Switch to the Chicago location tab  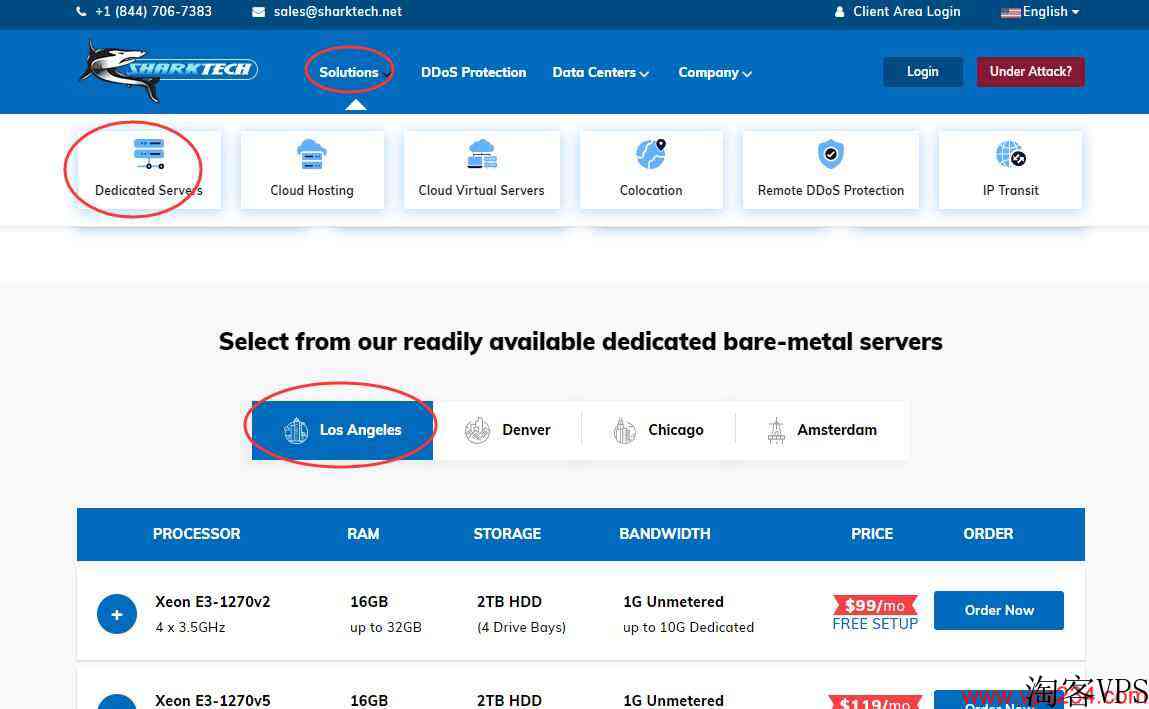pyautogui.click(x=658, y=430)
